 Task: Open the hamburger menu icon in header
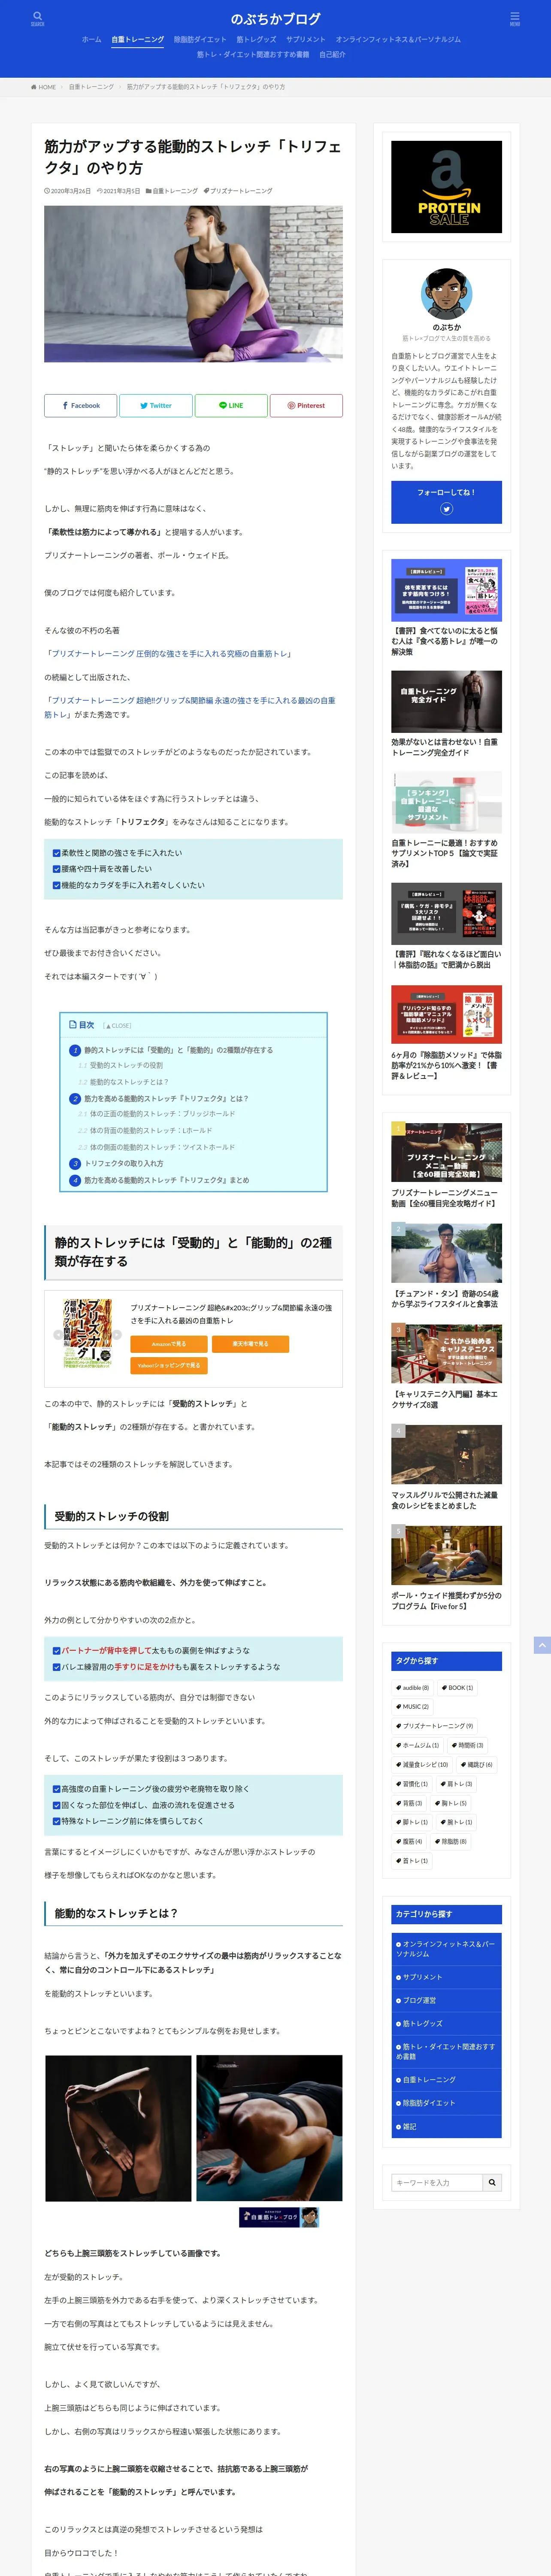pos(514,18)
